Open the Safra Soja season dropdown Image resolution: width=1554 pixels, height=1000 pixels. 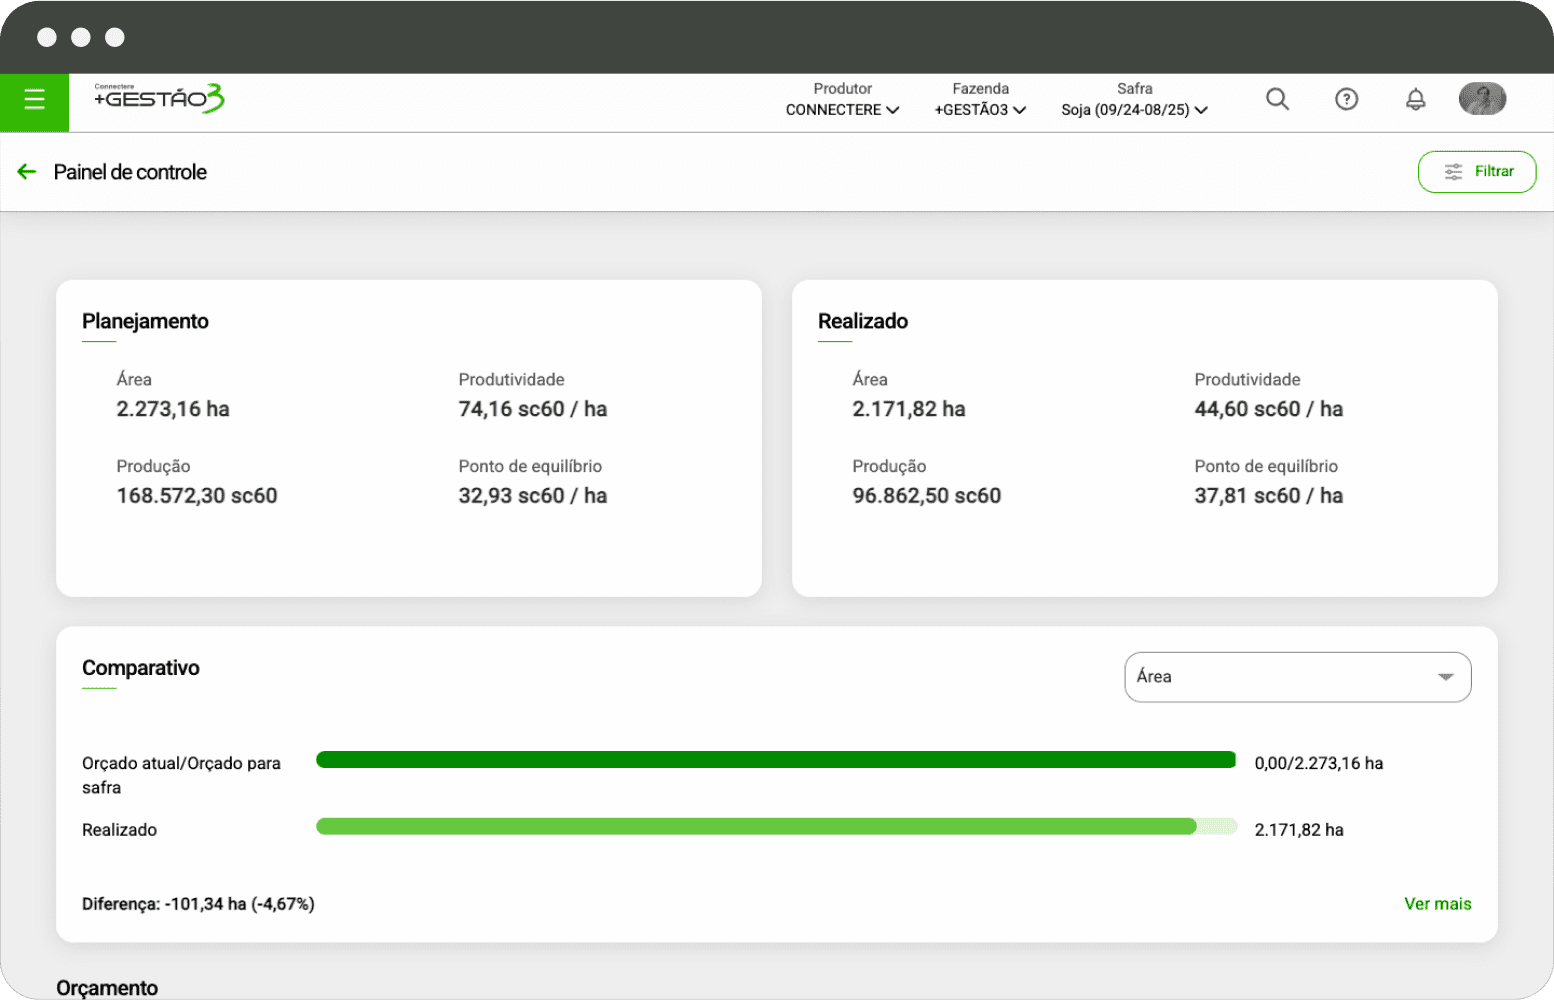[1134, 110]
